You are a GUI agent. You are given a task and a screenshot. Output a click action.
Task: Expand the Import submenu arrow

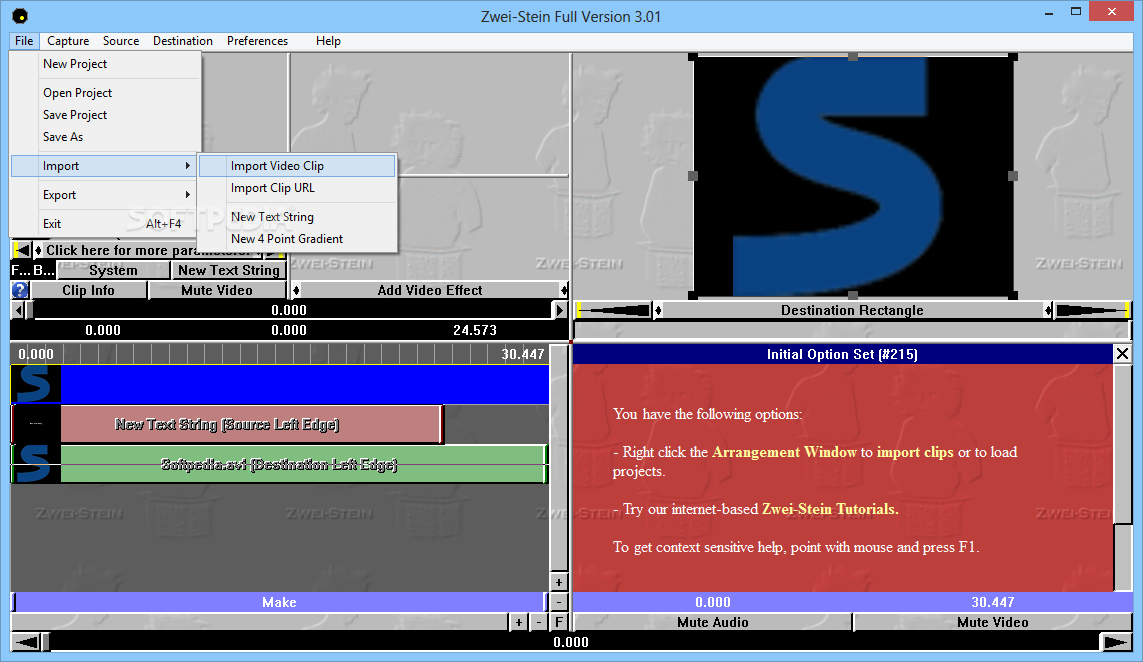[187, 166]
